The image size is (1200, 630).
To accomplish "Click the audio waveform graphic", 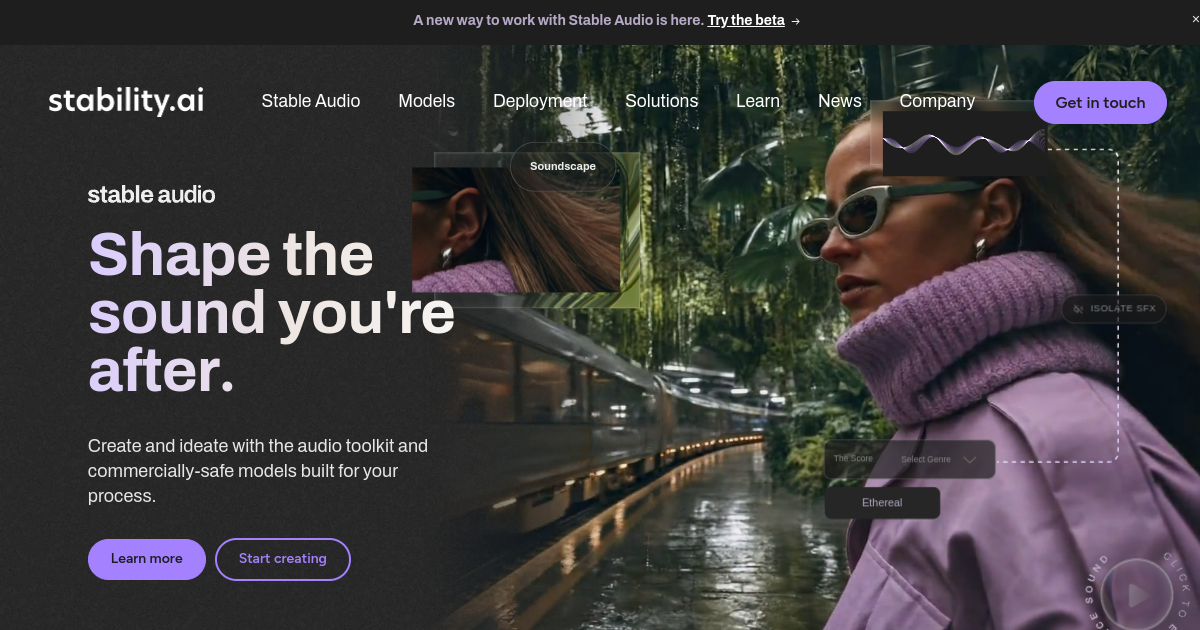I will [x=964, y=144].
